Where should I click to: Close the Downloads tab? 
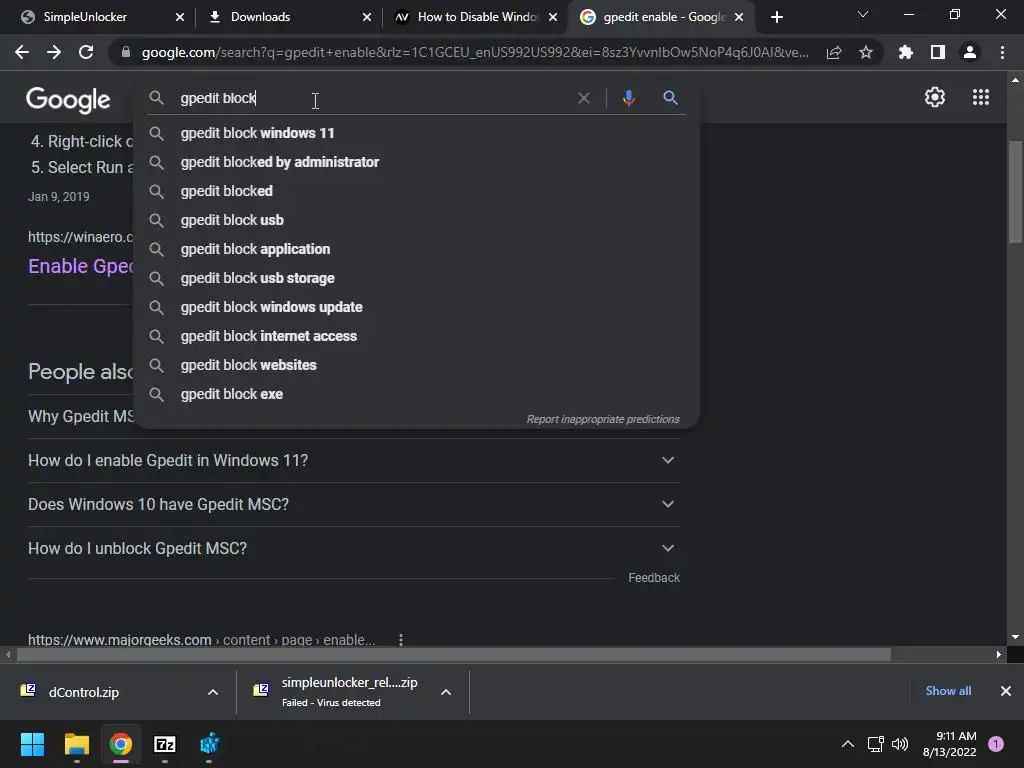(x=366, y=17)
